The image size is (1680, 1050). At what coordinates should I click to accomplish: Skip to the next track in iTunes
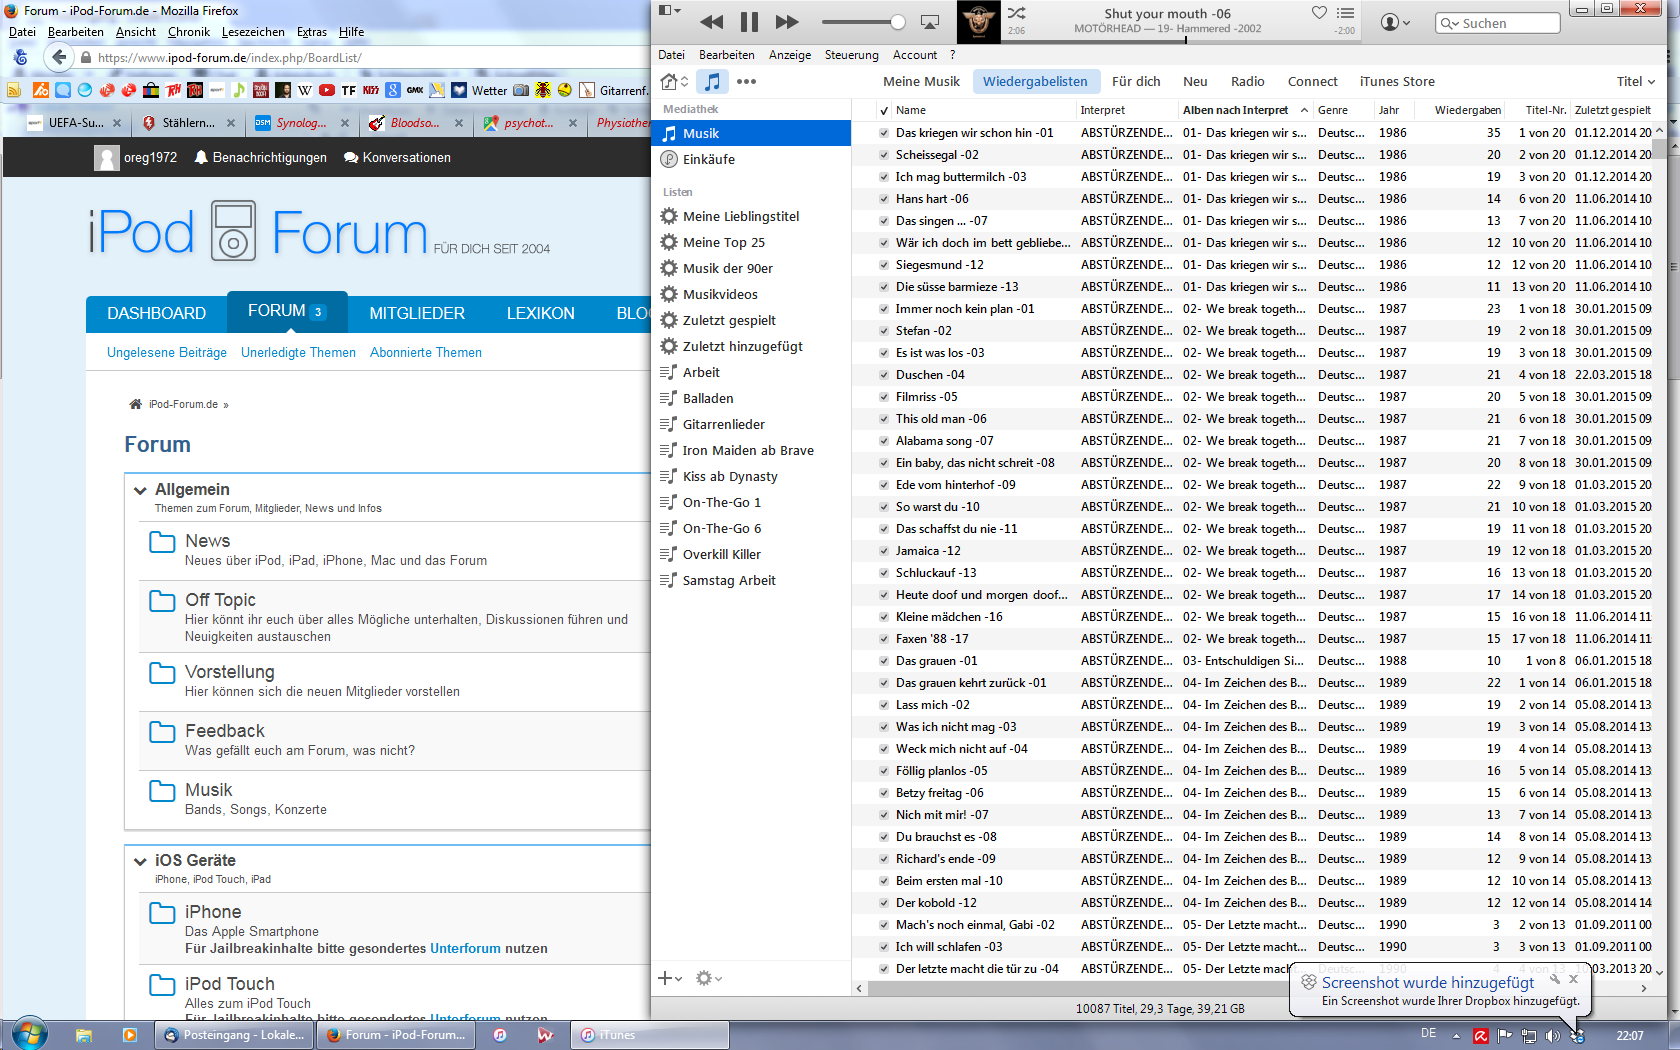[787, 22]
